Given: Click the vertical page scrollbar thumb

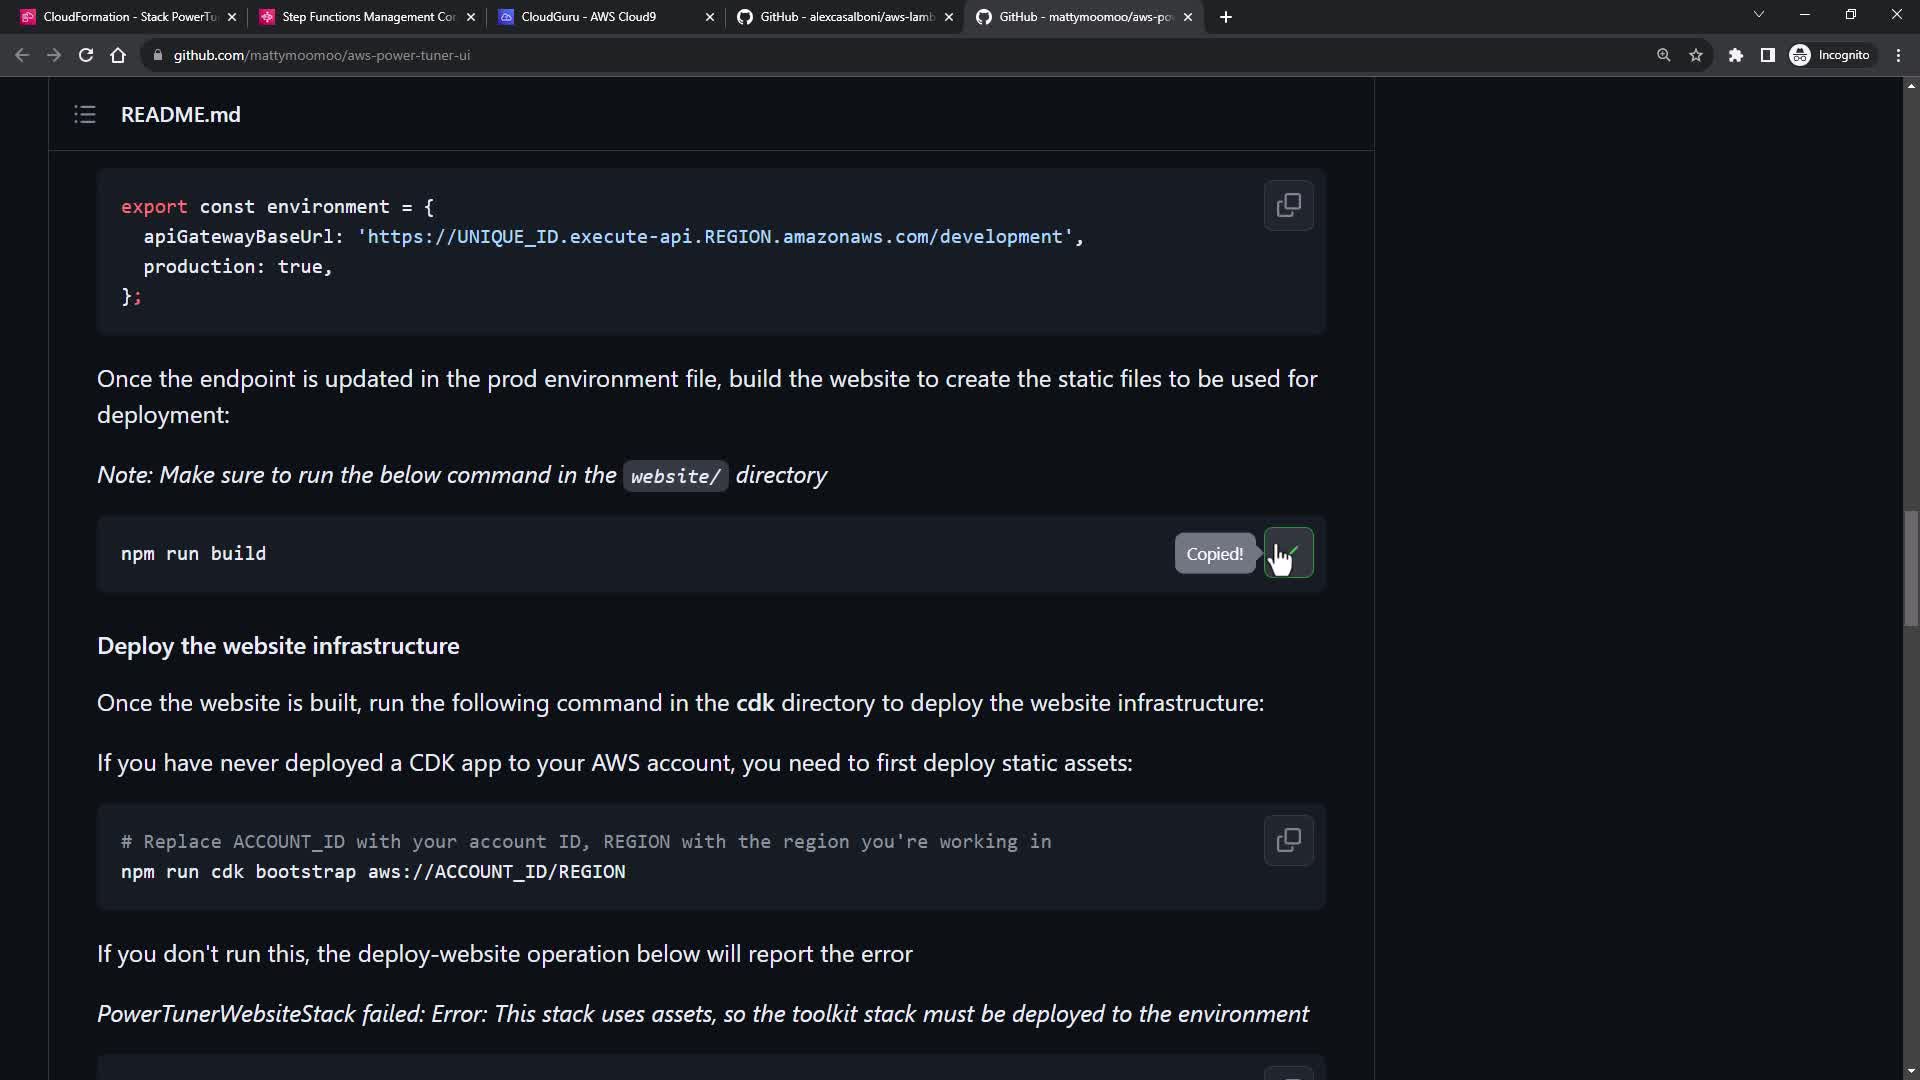Looking at the screenshot, I should (1911, 568).
